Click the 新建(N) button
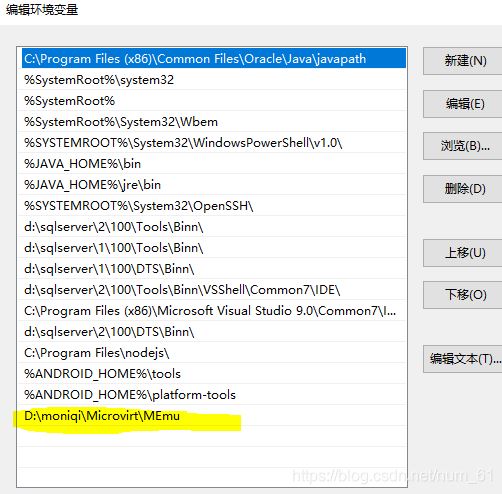The height and width of the screenshot is (494, 502). [x=463, y=61]
